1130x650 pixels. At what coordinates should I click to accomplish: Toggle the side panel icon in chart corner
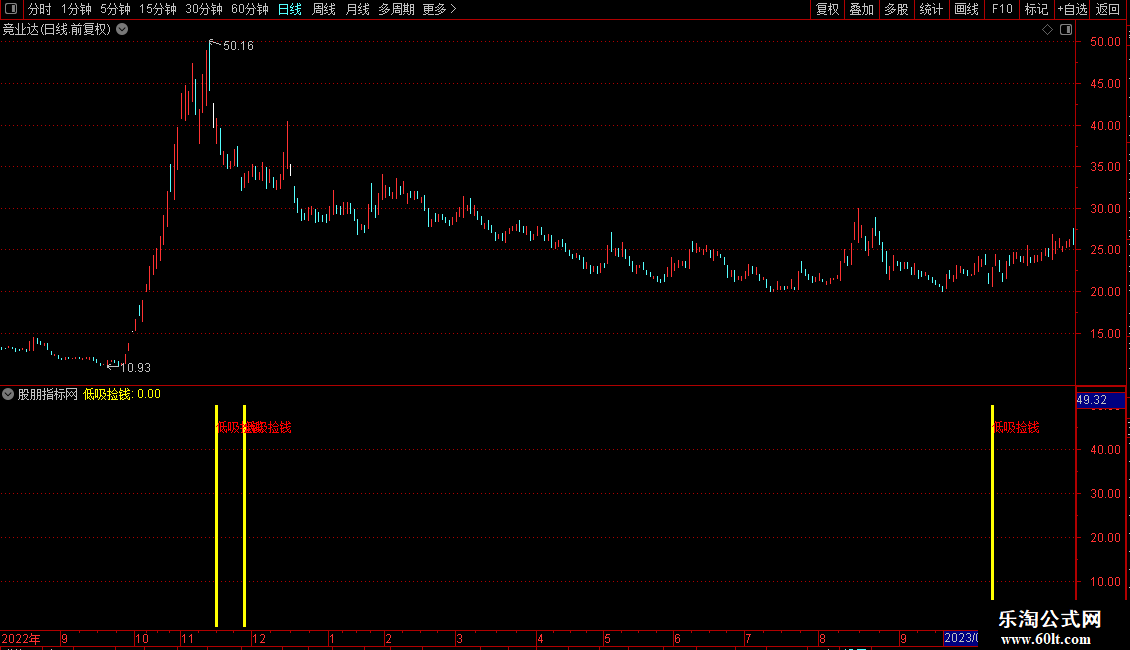(x=1066, y=30)
